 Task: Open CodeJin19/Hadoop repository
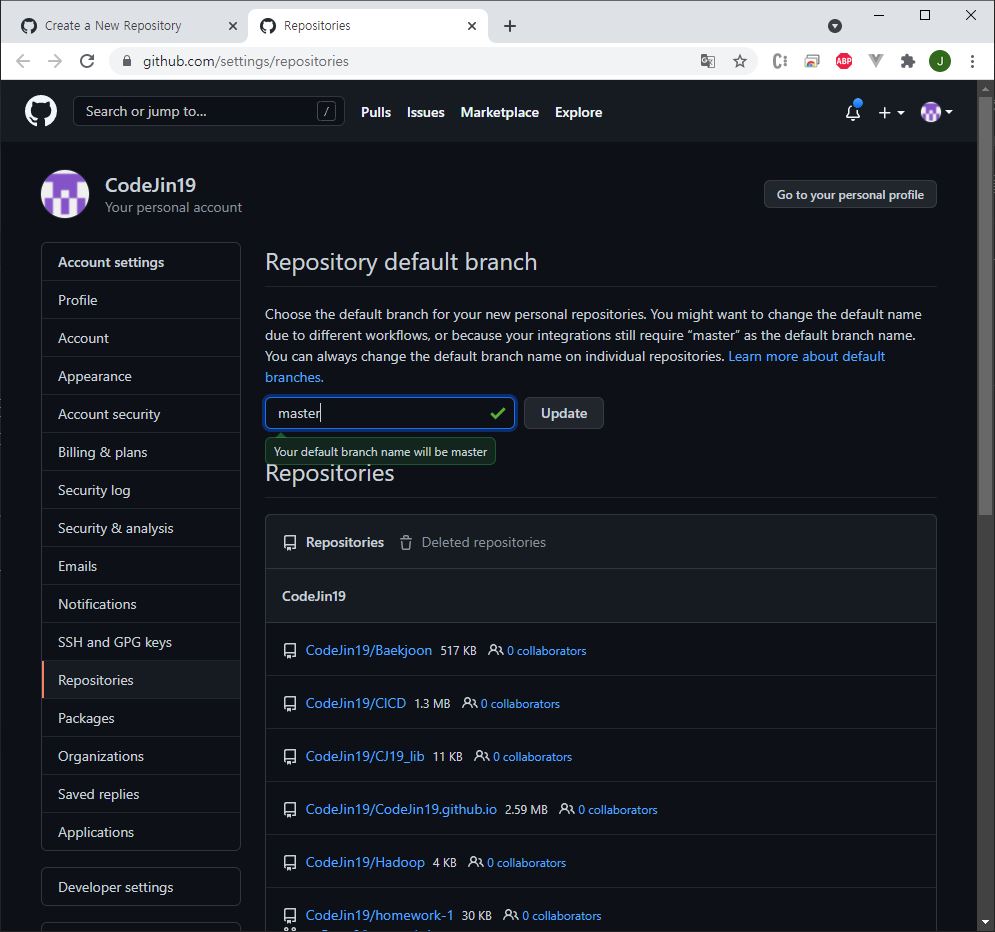coord(365,862)
